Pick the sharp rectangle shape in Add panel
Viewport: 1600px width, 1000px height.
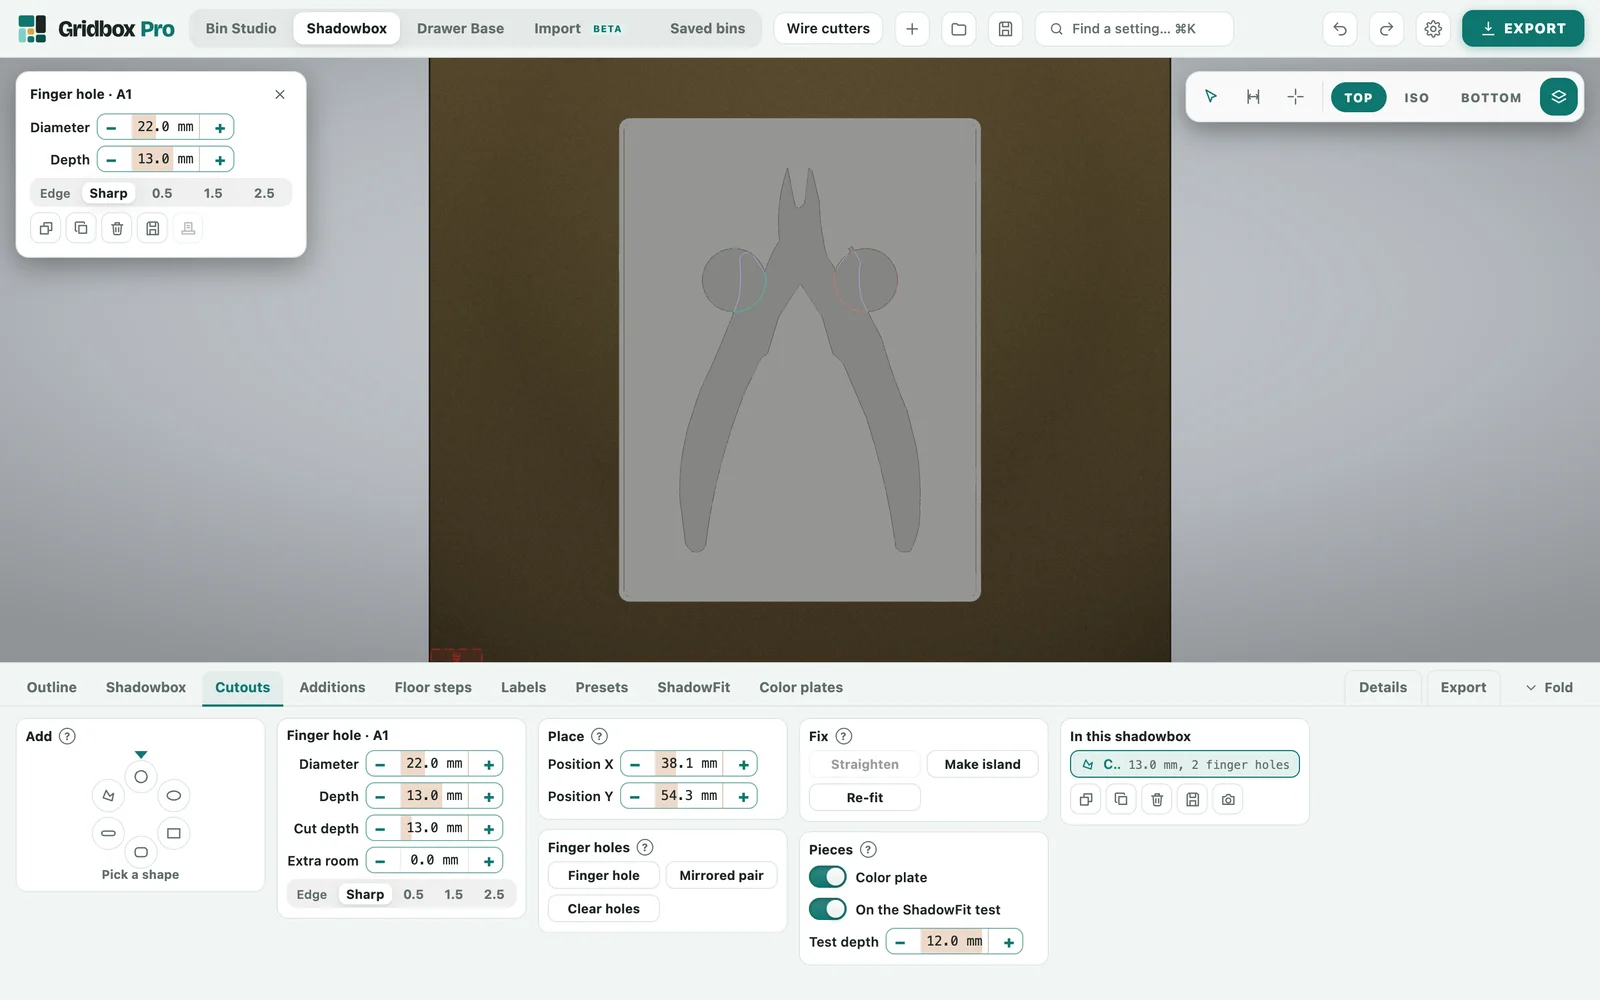point(173,833)
